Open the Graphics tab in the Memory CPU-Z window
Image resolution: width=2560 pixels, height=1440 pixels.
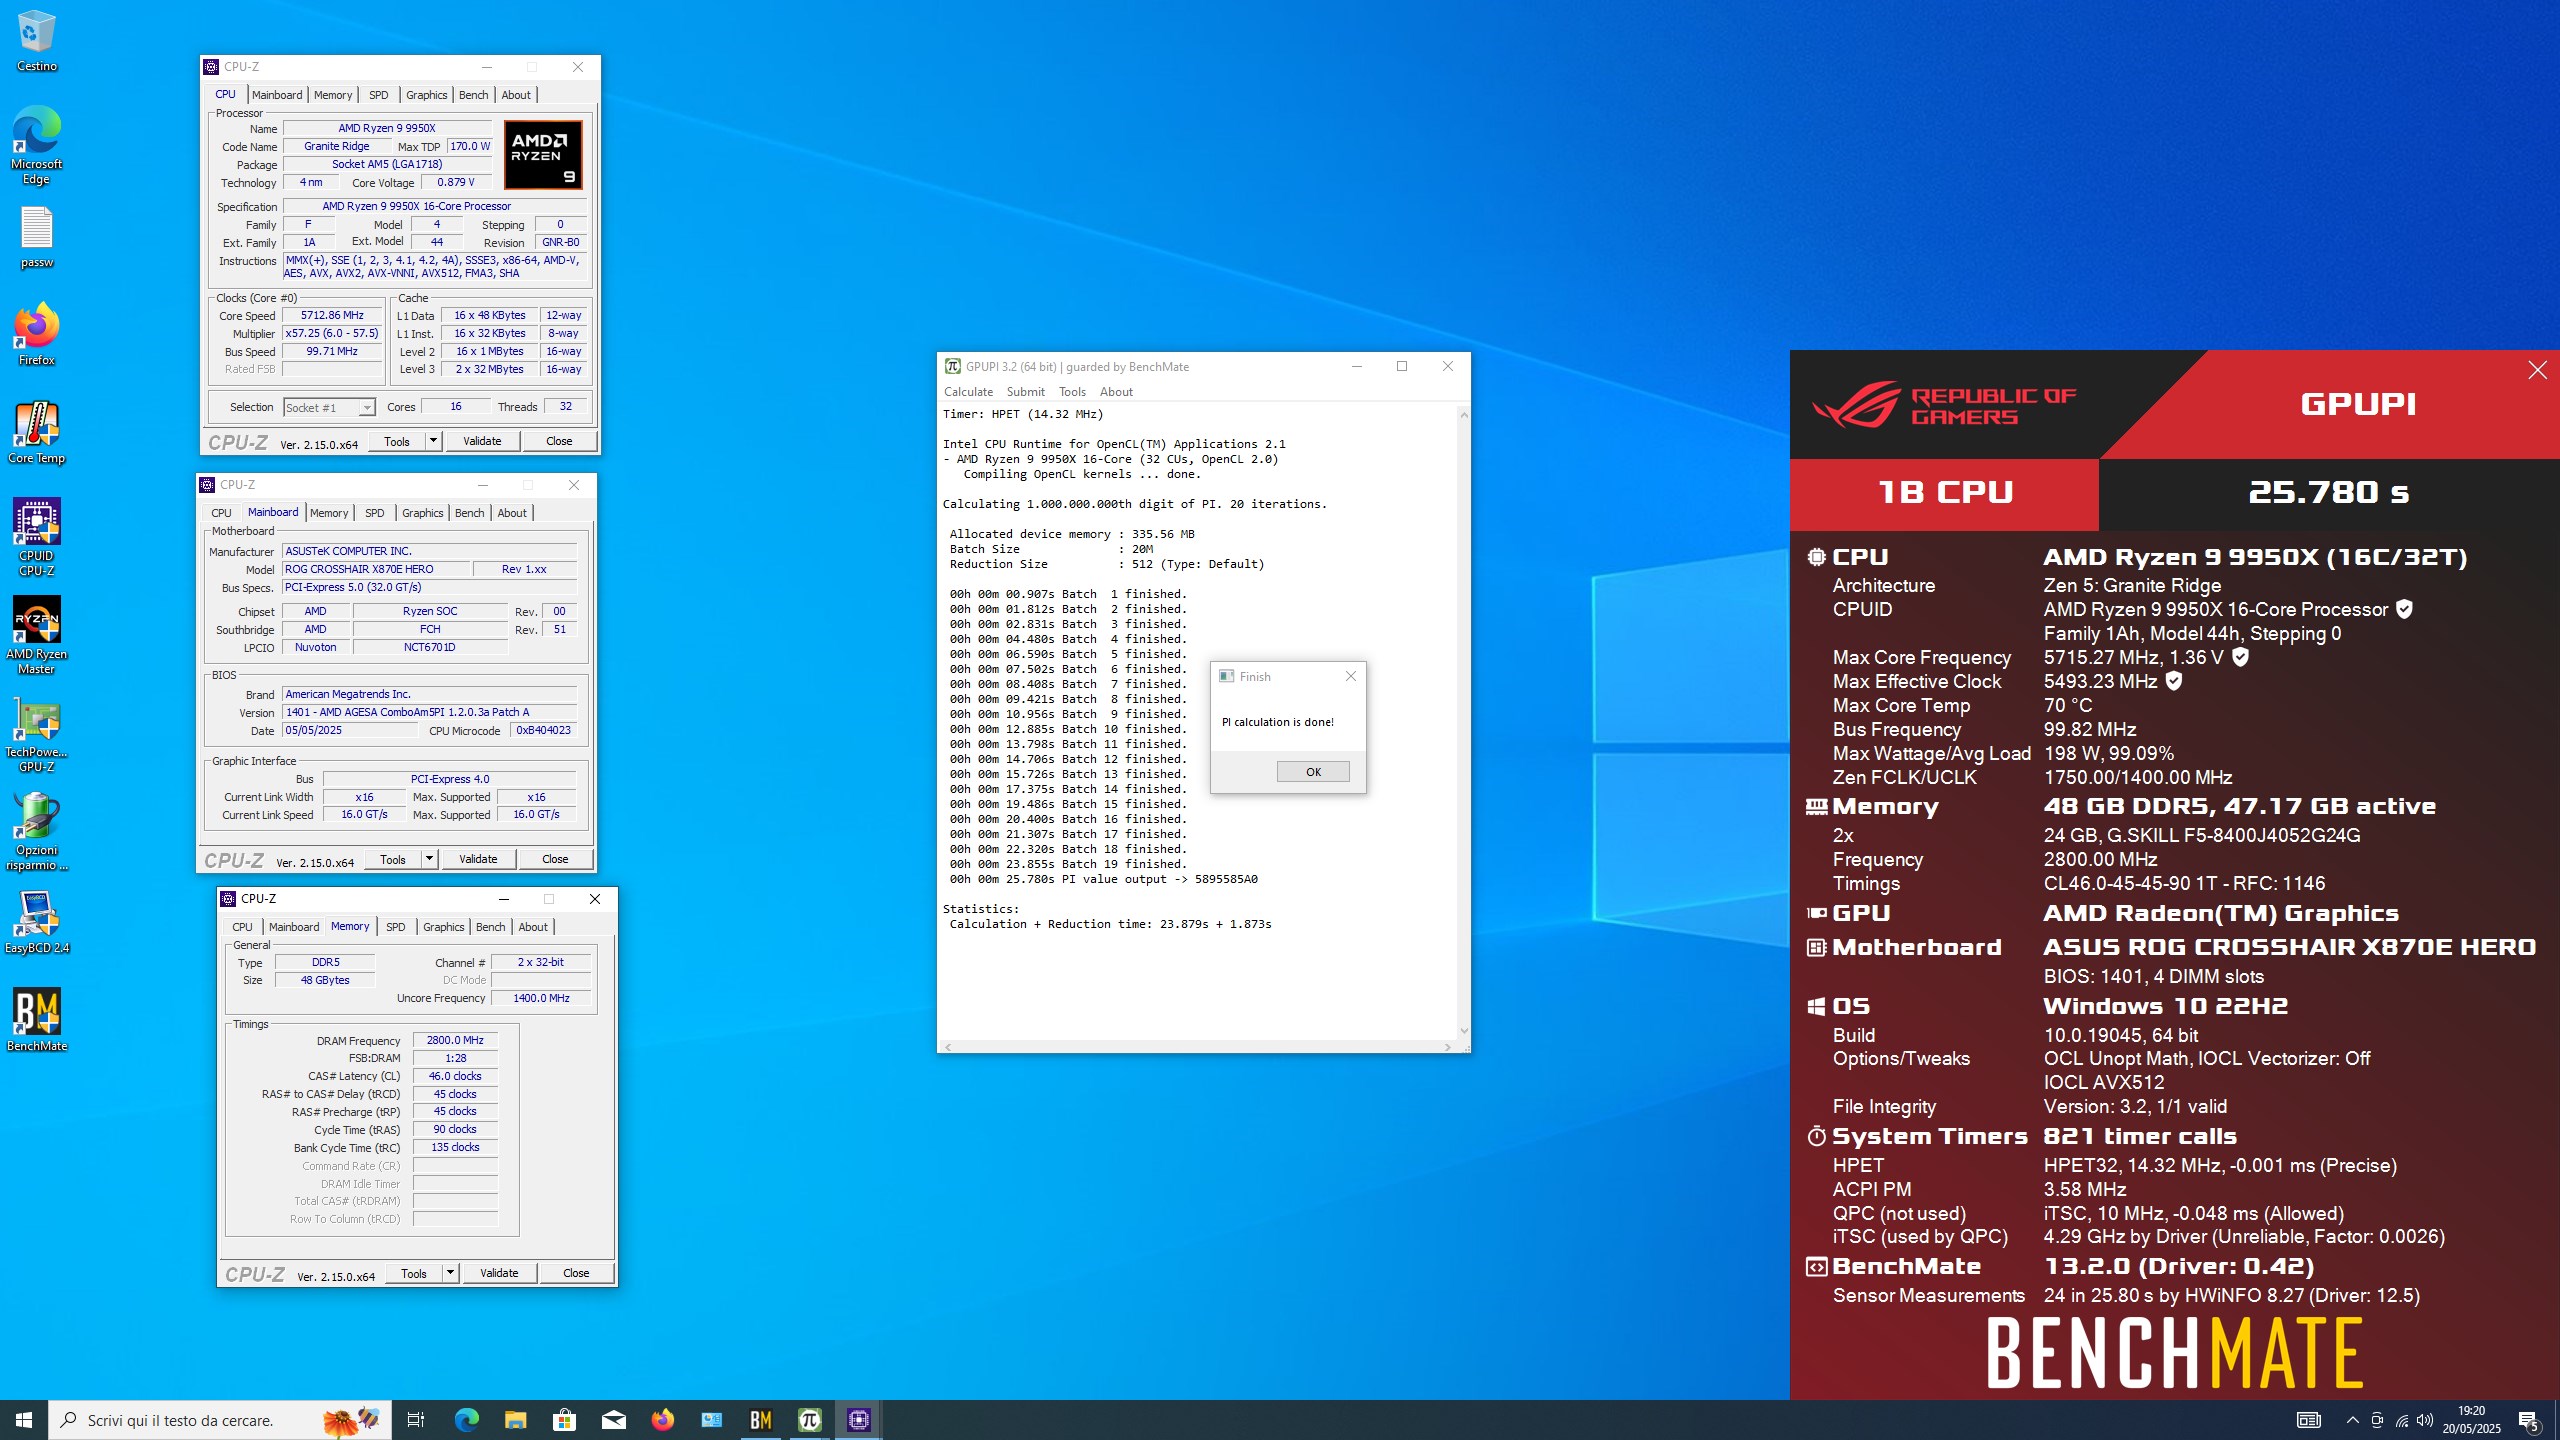[444, 927]
